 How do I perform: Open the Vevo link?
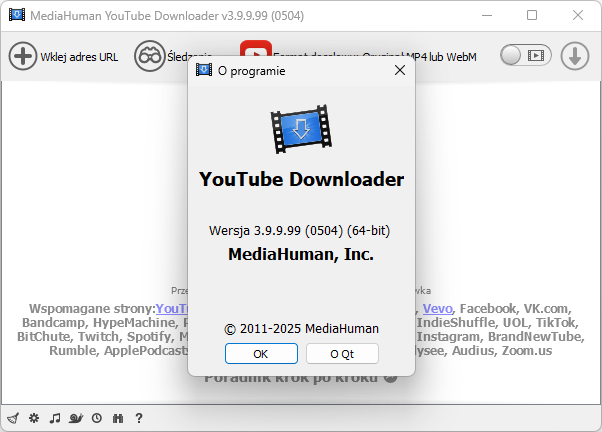[x=437, y=308]
